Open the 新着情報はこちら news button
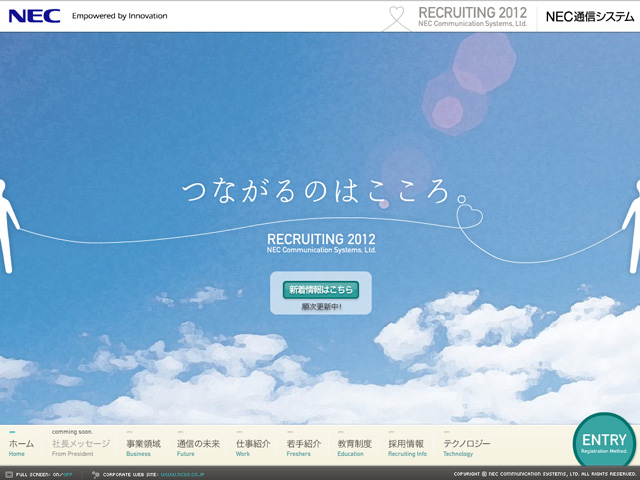Viewport: 640px width, 480px height. click(321, 290)
